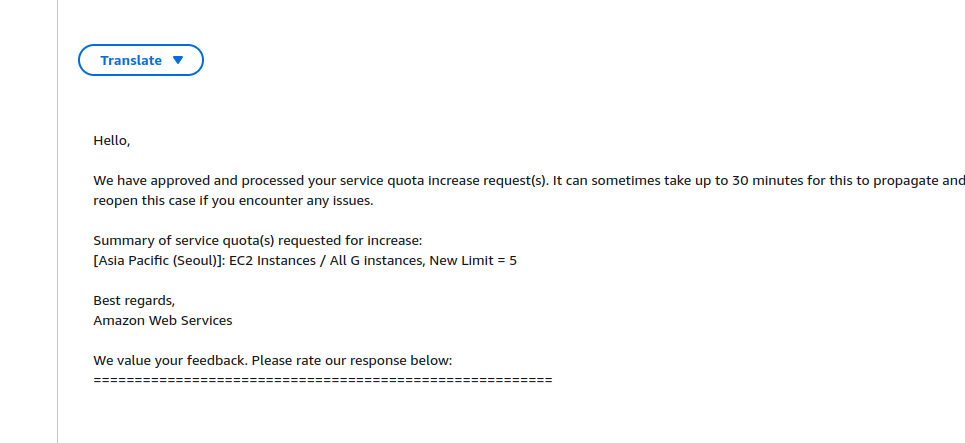Screen dimensions: 965x443
Task: Click the "New Limit = 5" value
Action: [x=473, y=261]
